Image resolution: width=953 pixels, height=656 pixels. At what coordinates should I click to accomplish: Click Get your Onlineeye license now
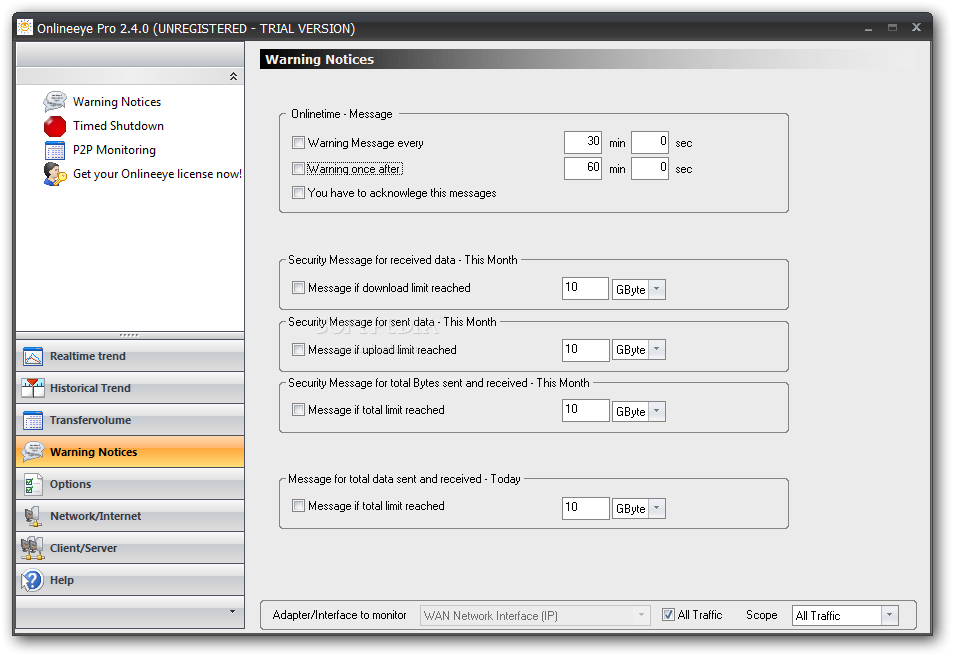157,174
